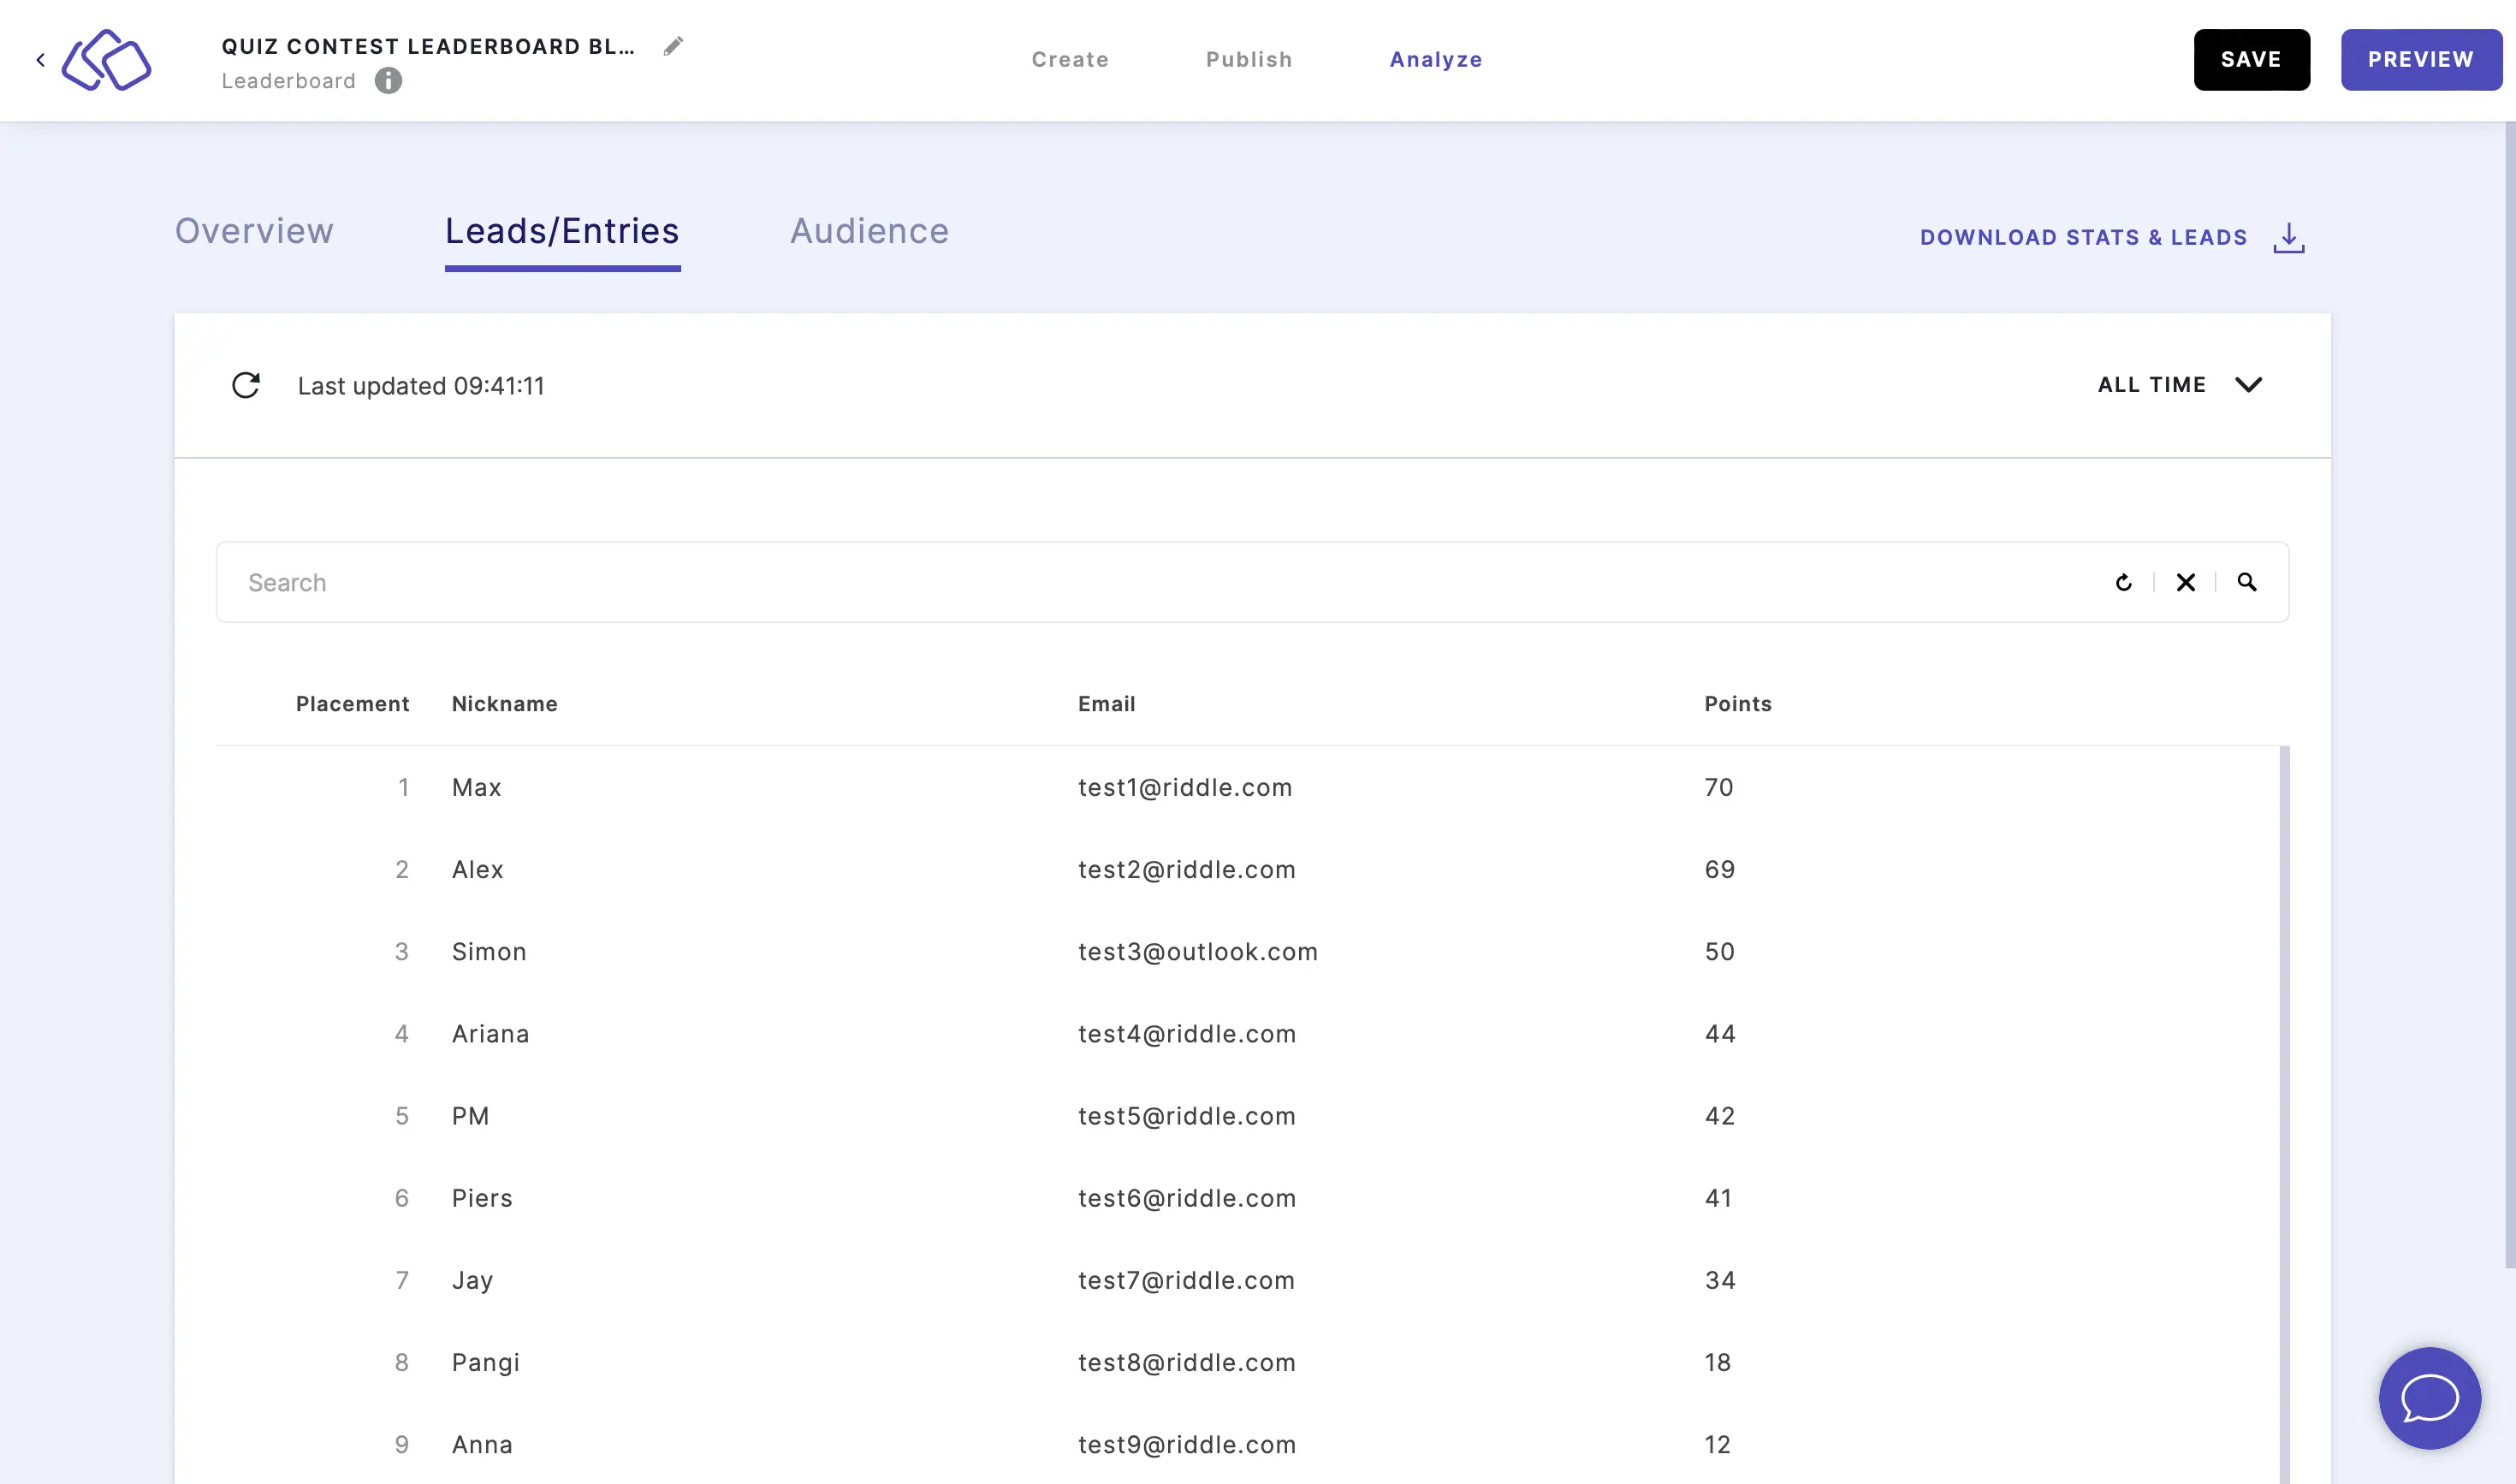Click the DOWNLOAD STATS & LEADS button
This screenshot has height=1484, width=2516.
pyautogui.click(x=2114, y=235)
